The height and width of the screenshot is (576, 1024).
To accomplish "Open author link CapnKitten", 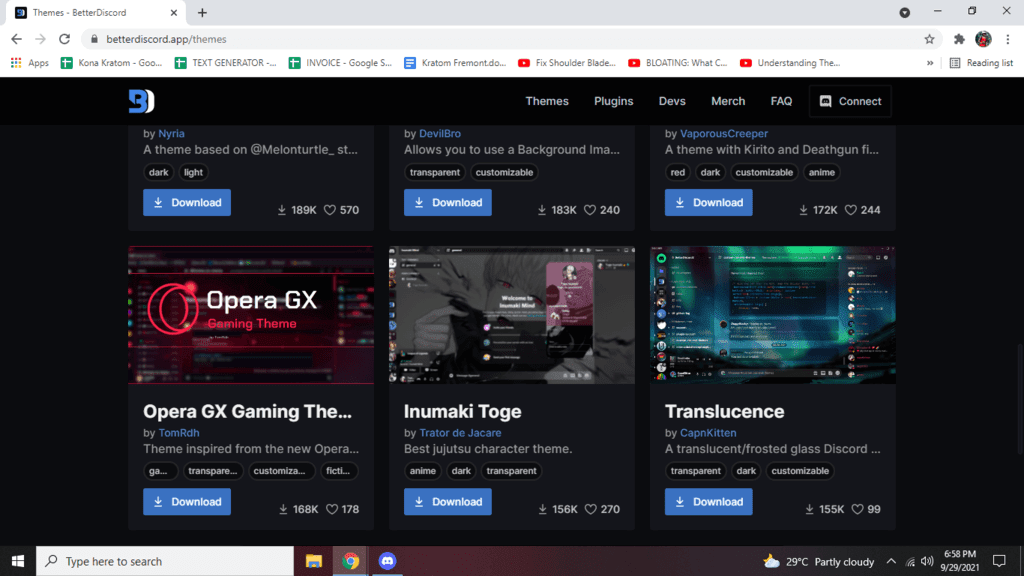I will coord(708,433).
